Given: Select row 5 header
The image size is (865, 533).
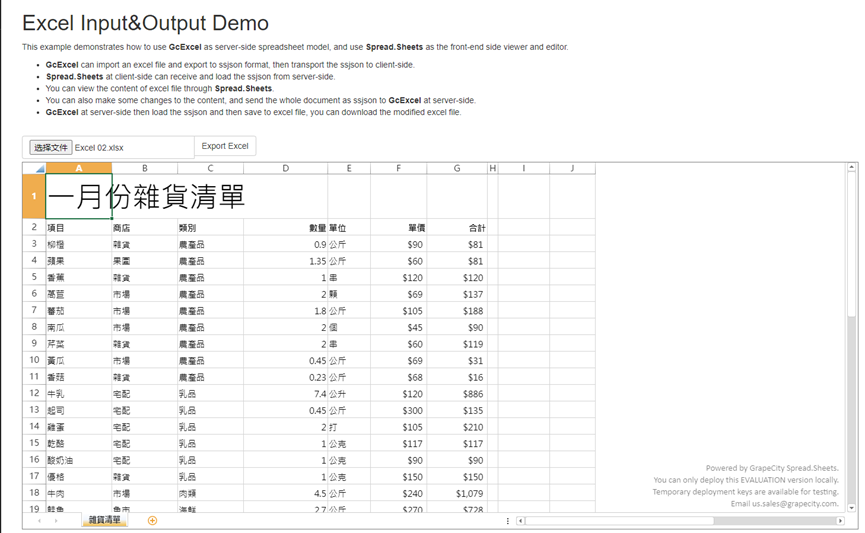Looking at the screenshot, I should pos(34,277).
